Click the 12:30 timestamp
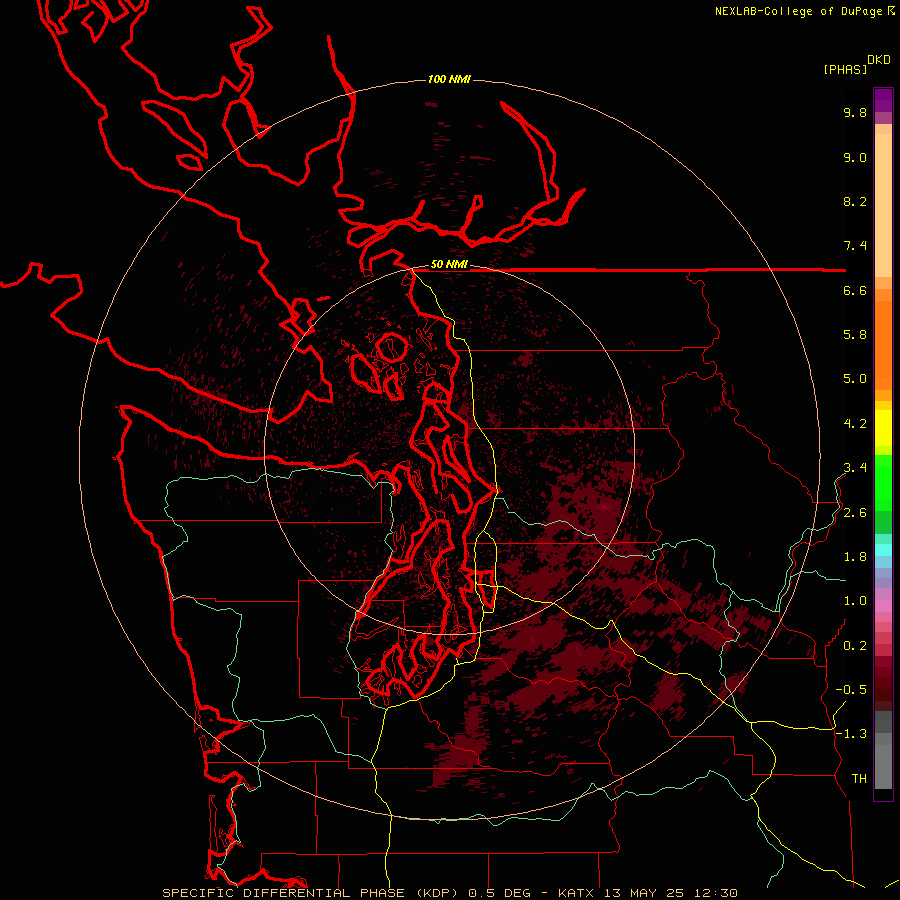The height and width of the screenshot is (900, 900). pos(715,893)
